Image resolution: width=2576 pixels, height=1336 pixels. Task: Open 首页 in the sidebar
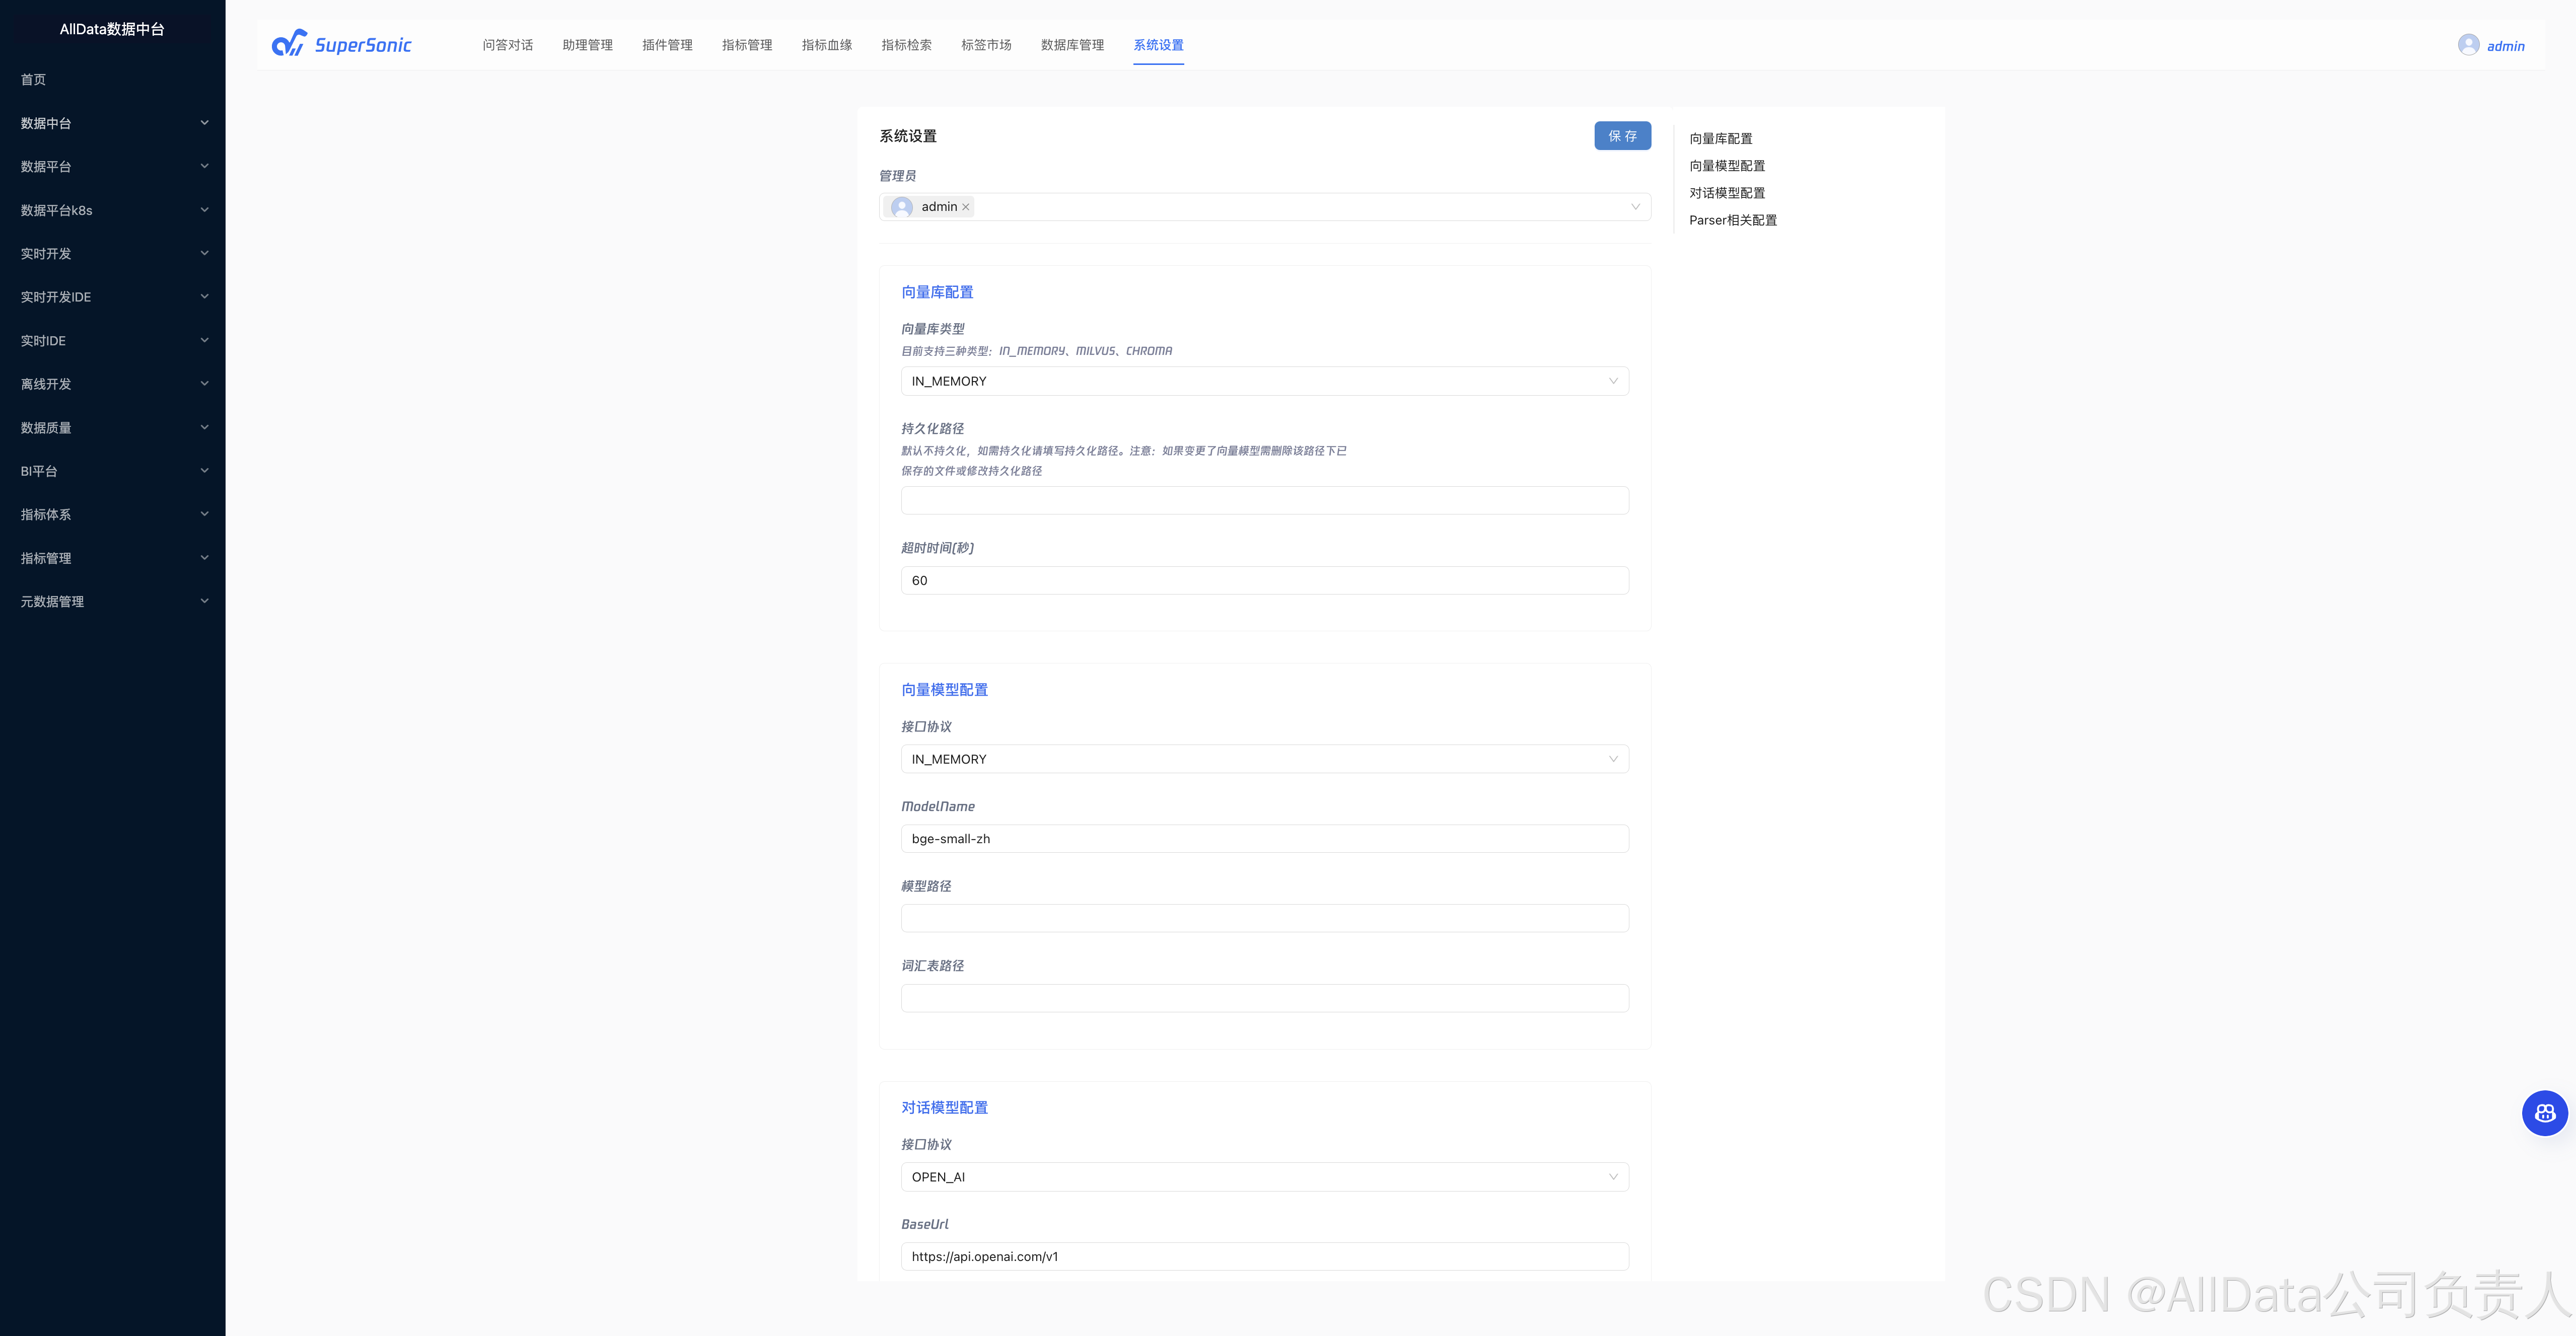pos(33,79)
